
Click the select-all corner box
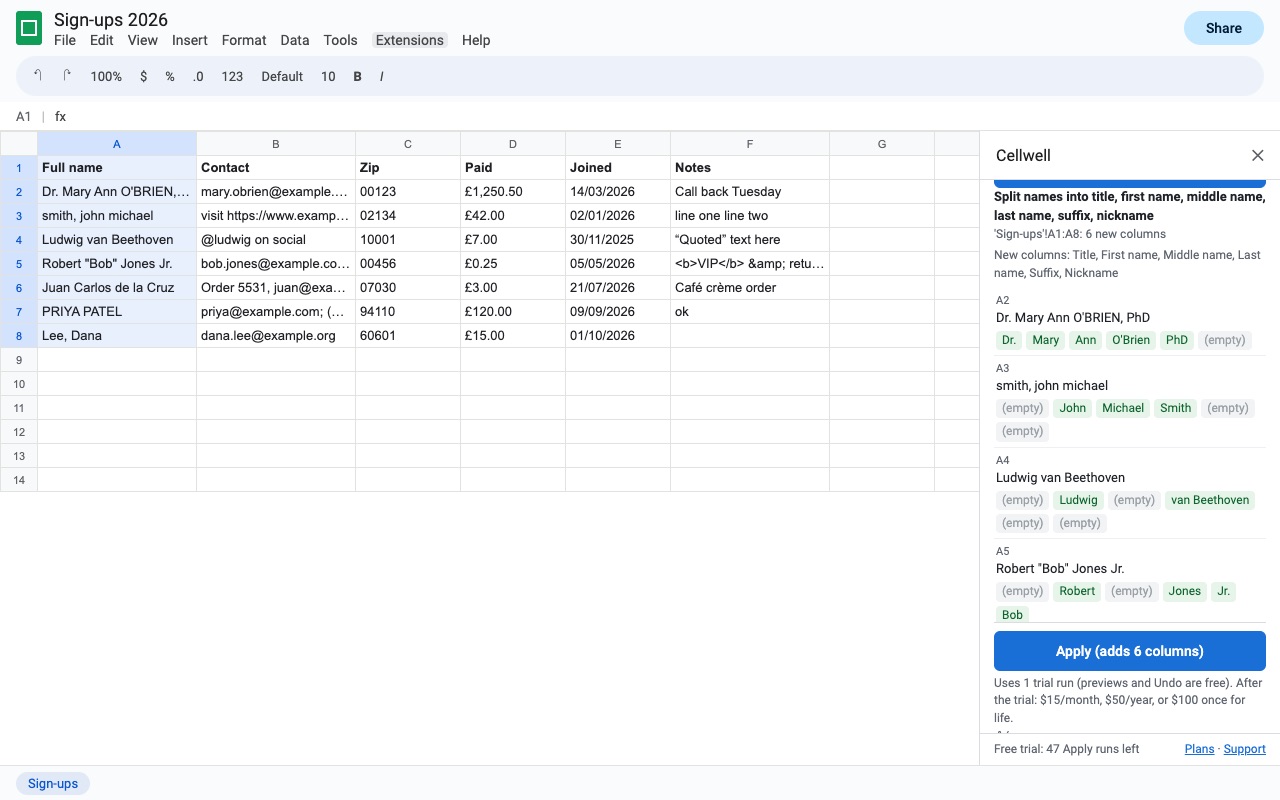click(x=19, y=144)
